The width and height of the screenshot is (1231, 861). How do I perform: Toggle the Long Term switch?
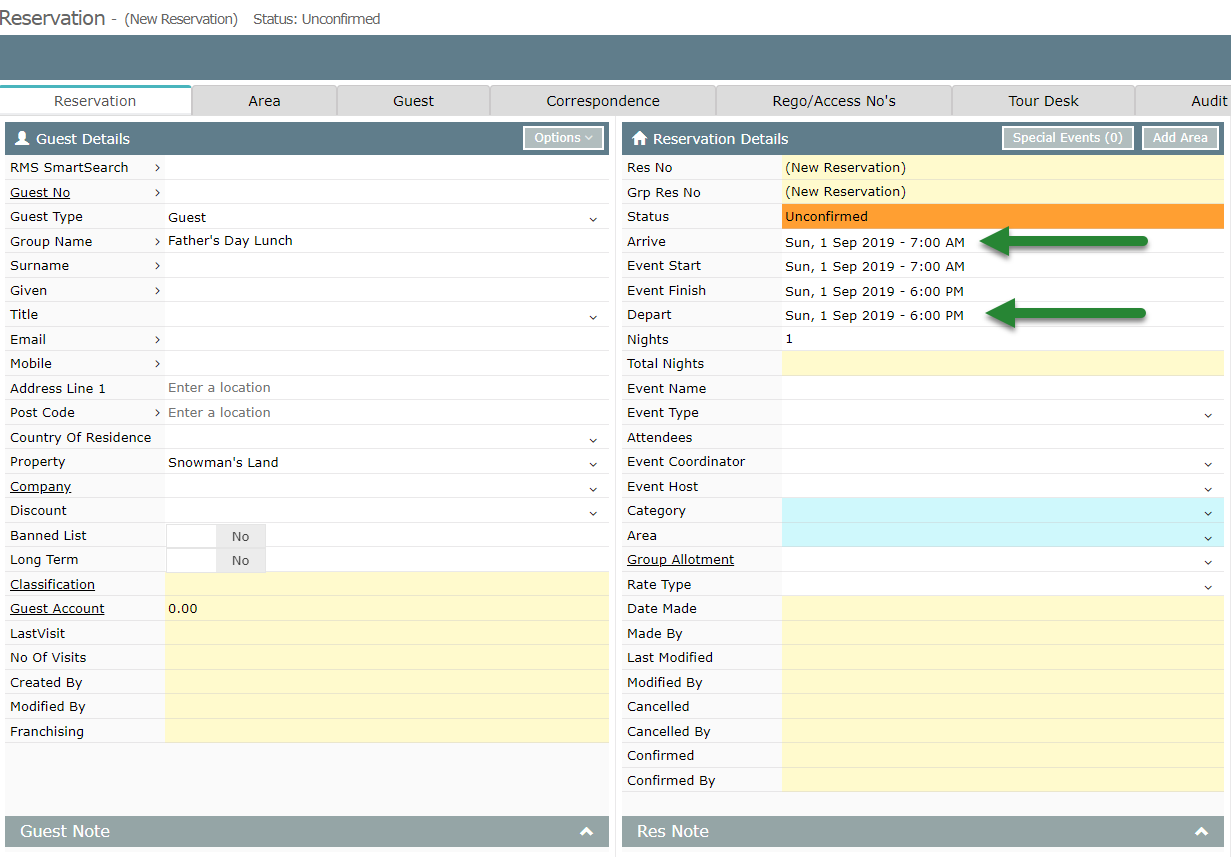tap(216, 560)
